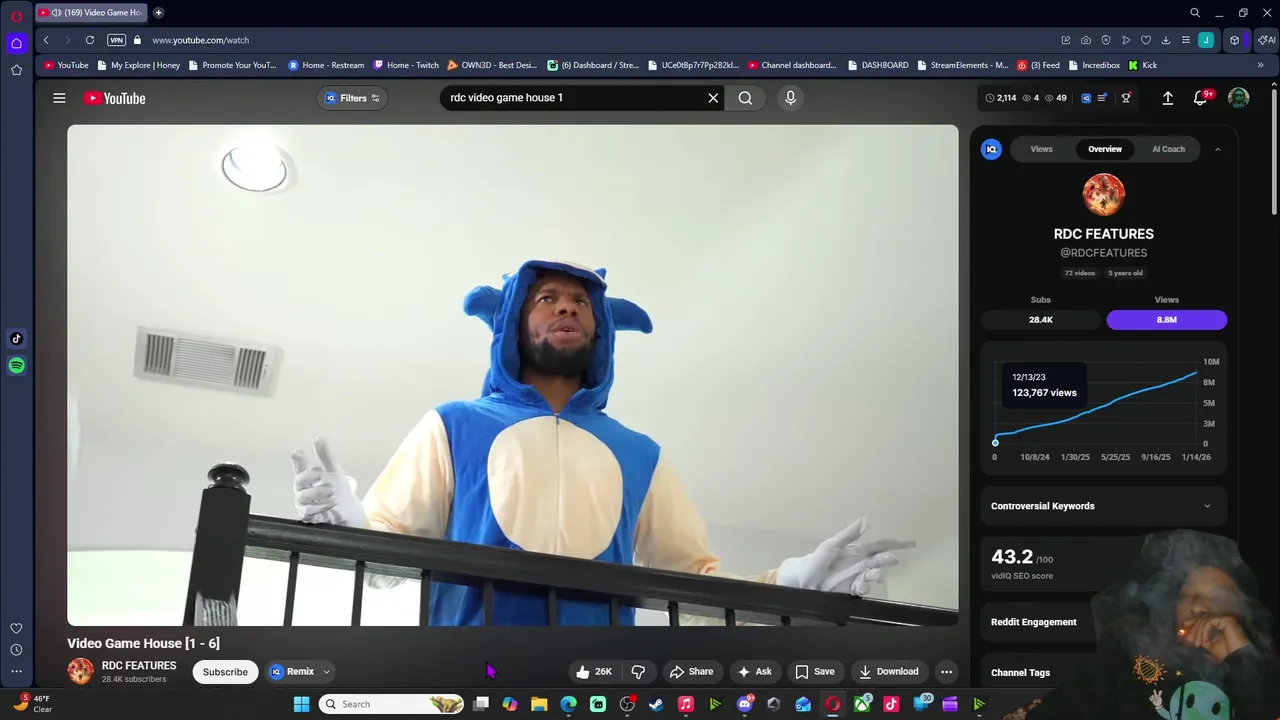
Task: Open the vidIQ list icon in header
Action: [1102, 98]
